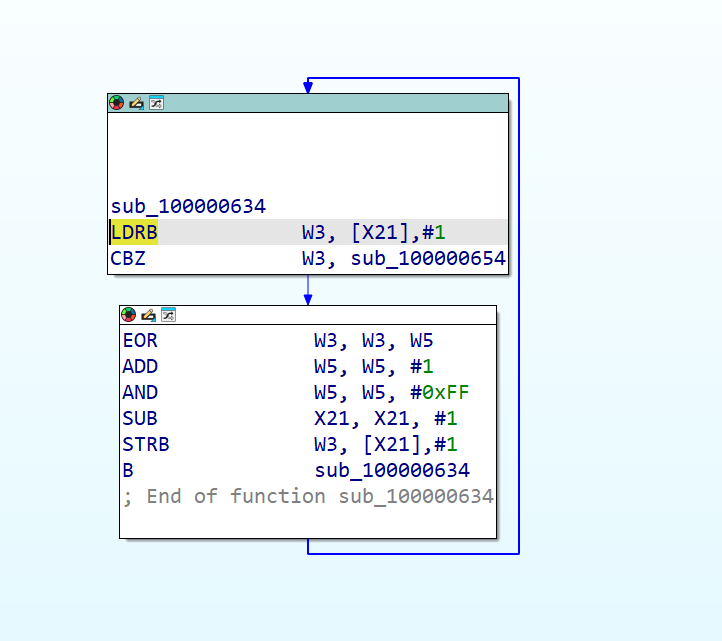This screenshot has width=722, height=641.
Task: Click the CBZ instruction mnemonic
Action: click(x=127, y=259)
